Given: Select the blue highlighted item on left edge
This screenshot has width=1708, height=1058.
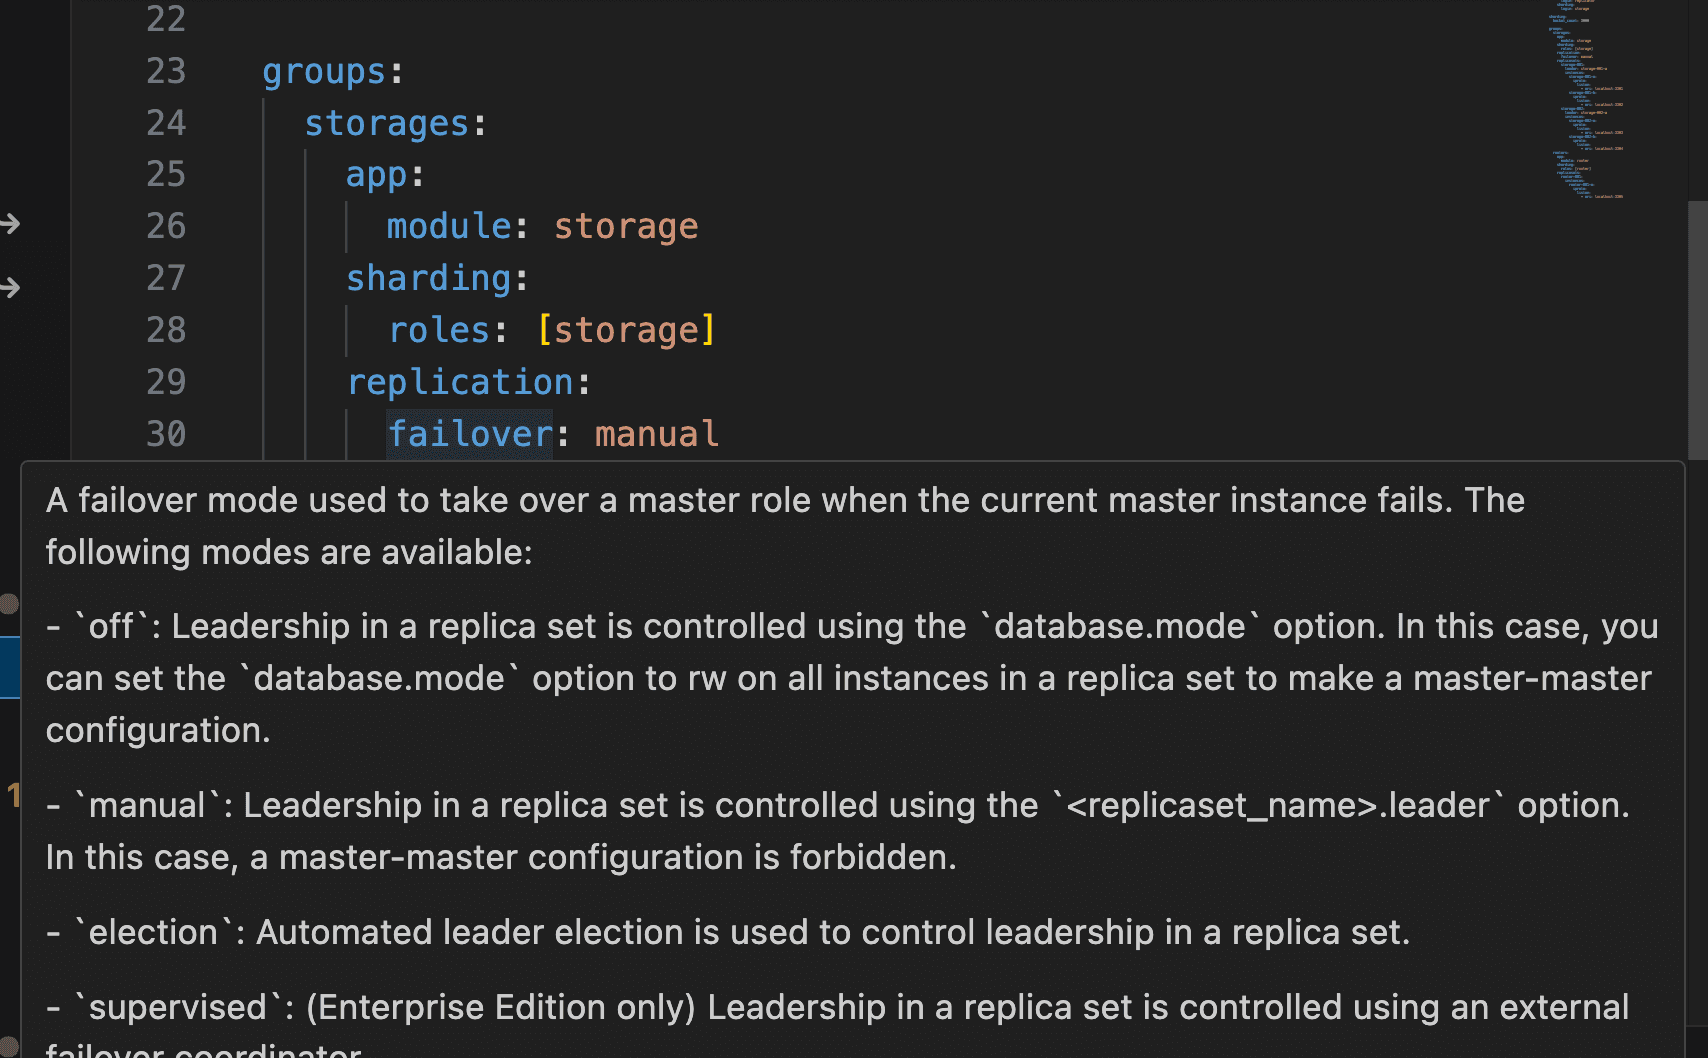Looking at the screenshot, I should (x=9, y=667).
